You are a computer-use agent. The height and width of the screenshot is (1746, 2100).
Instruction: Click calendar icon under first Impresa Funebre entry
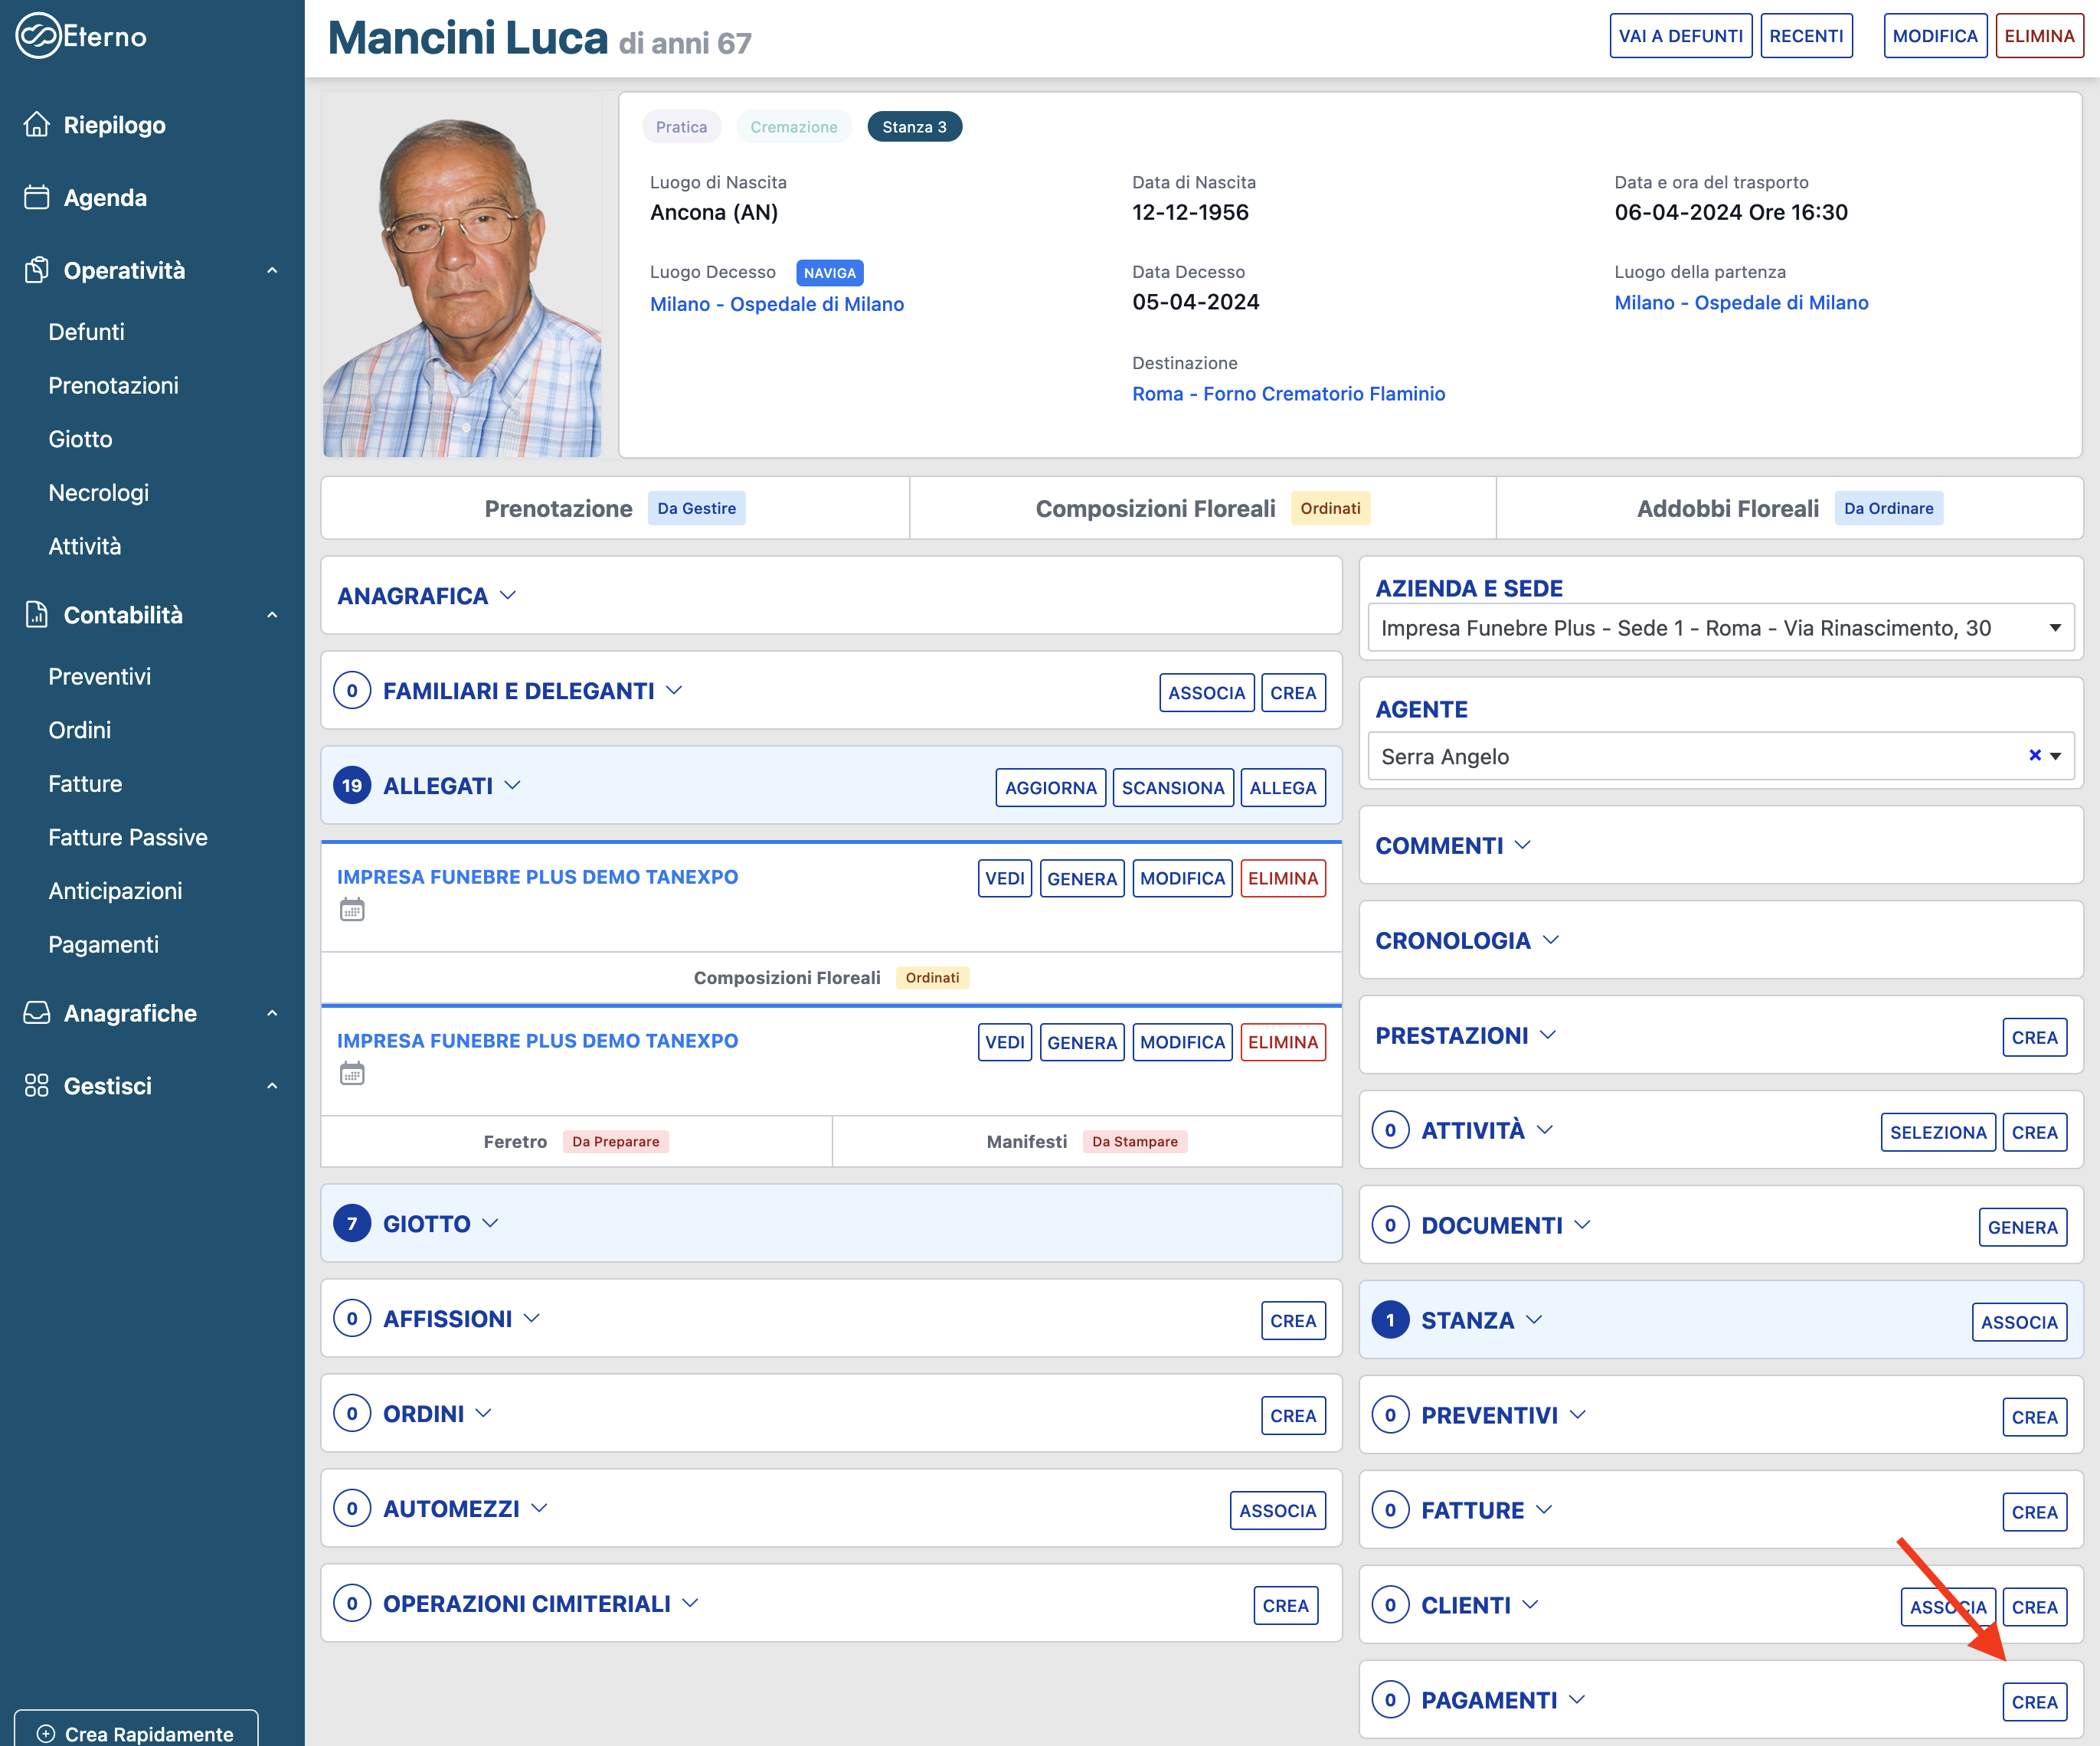pos(352,910)
